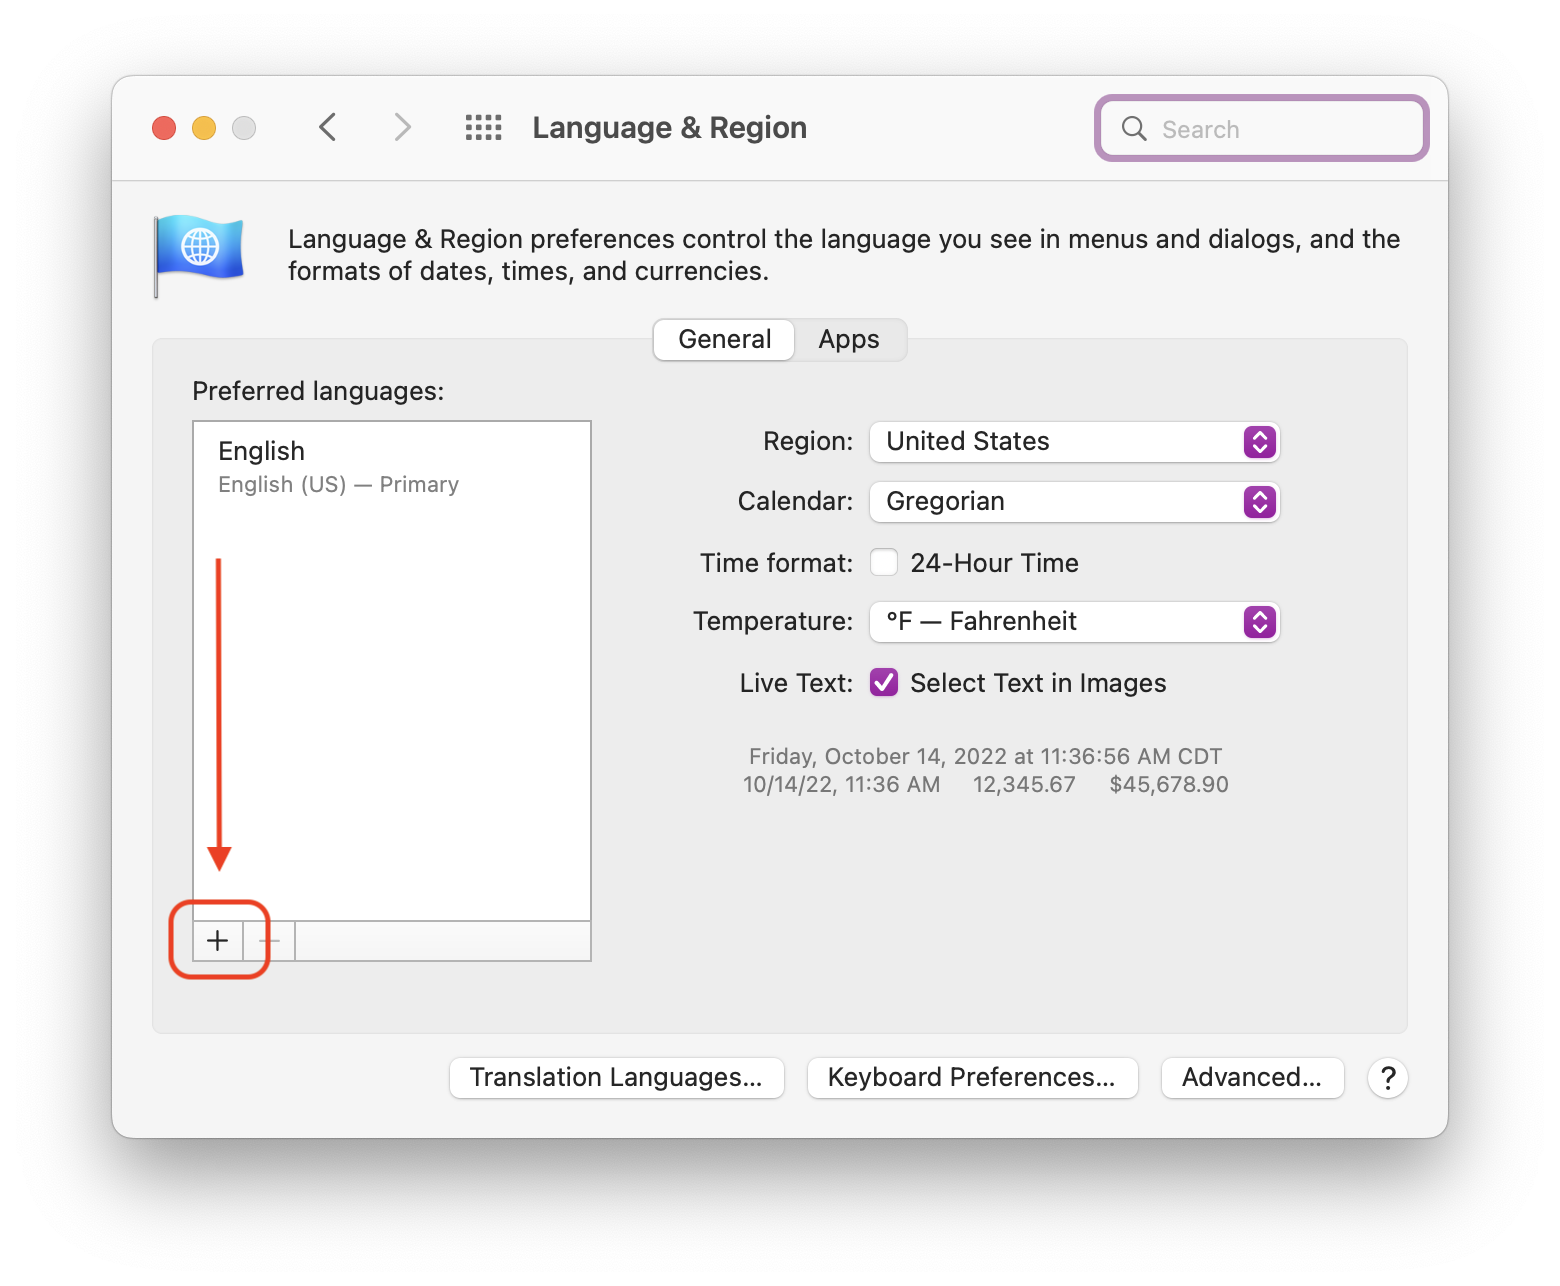Click the 'Live Text:' label
Image resolution: width=1560 pixels, height=1286 pixels.
(796, 683)
